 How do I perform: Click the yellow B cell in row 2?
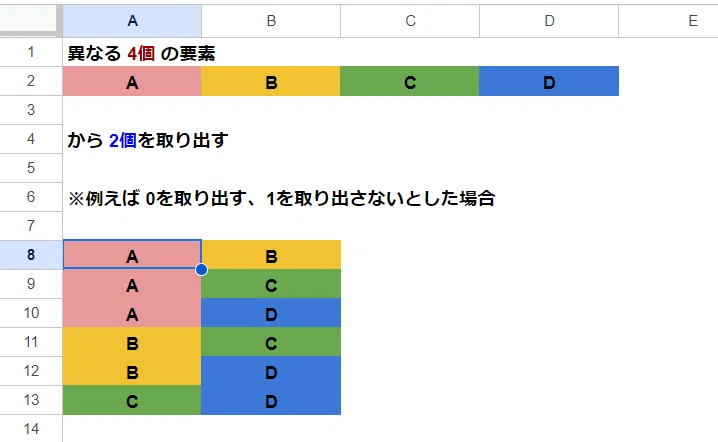271,81
